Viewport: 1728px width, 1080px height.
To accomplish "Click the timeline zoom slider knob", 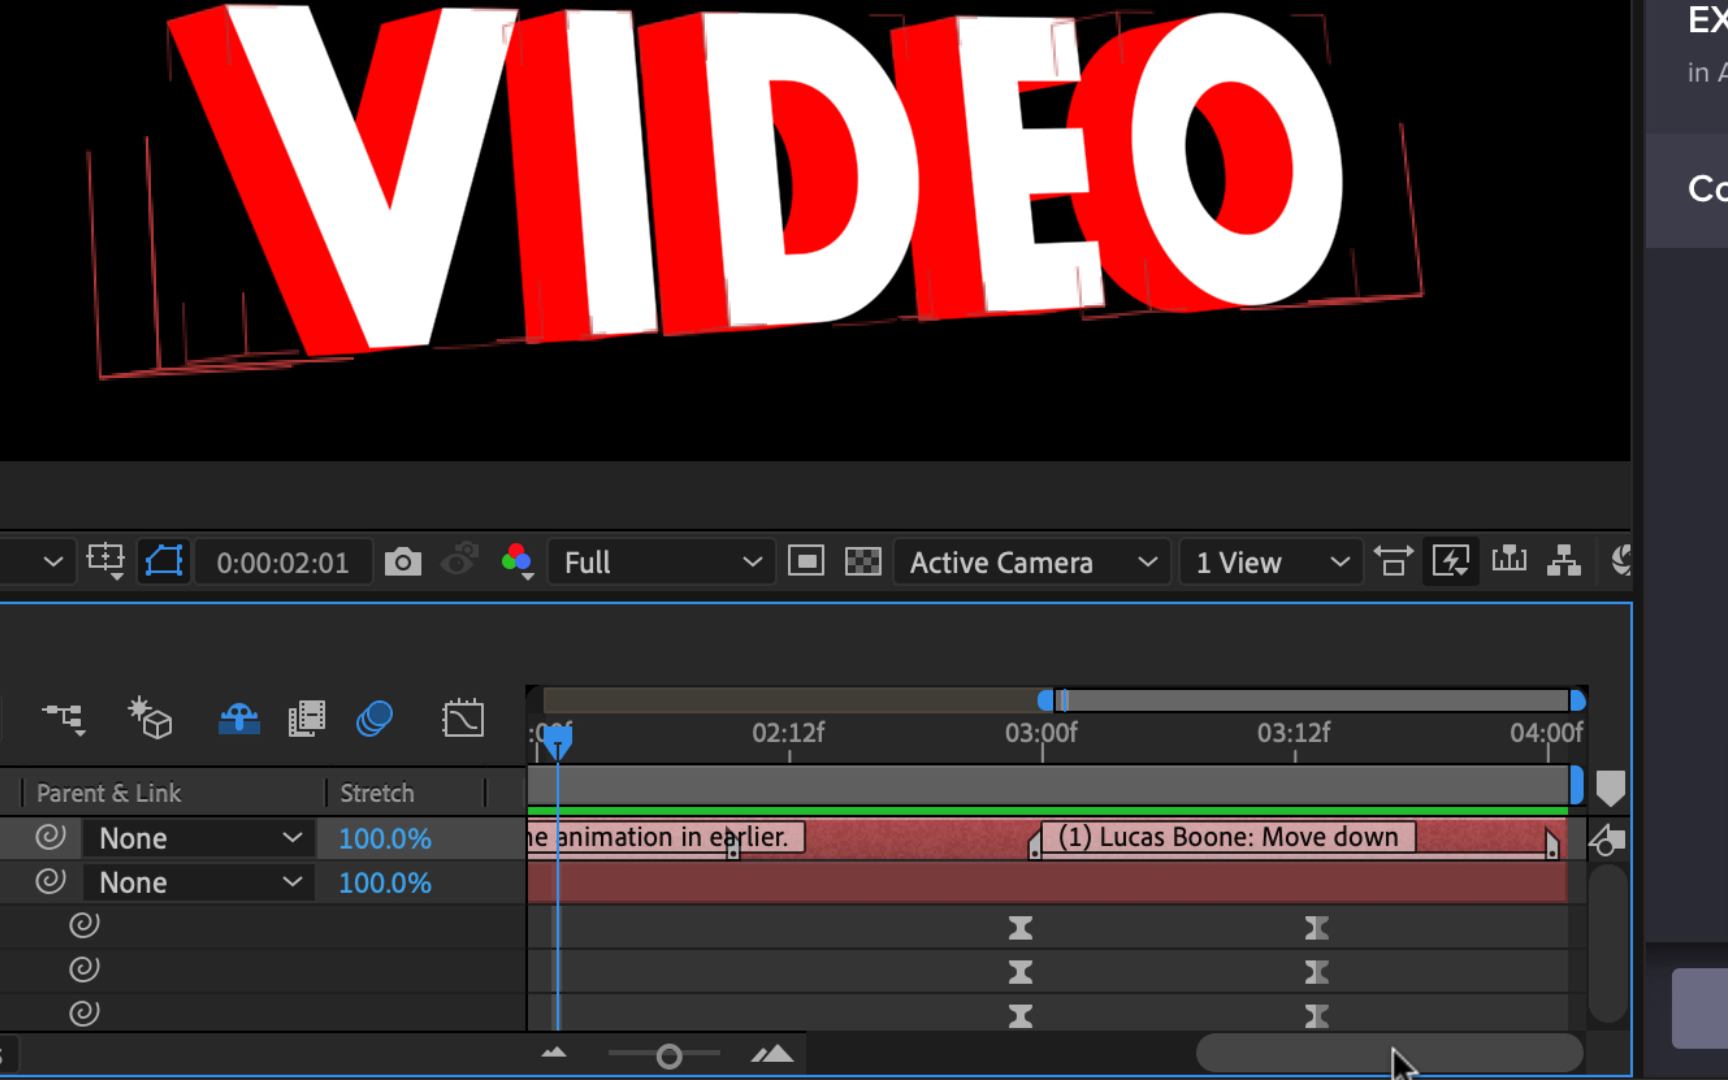I will [669, 1056].
